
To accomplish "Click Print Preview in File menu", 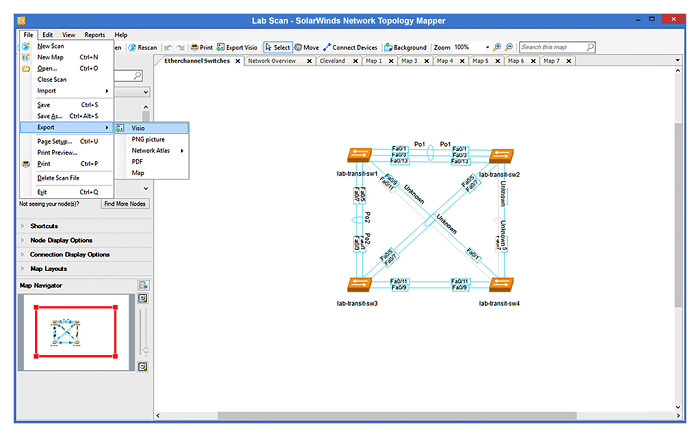I will 67,153.
